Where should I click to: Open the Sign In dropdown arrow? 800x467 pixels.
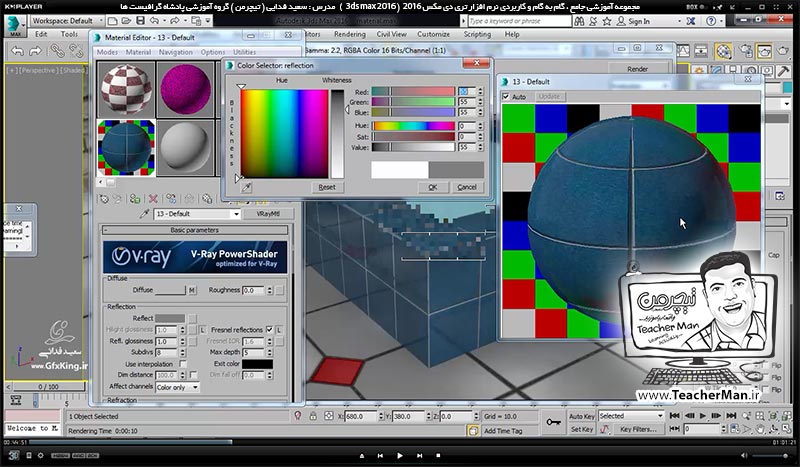[679, 21]
